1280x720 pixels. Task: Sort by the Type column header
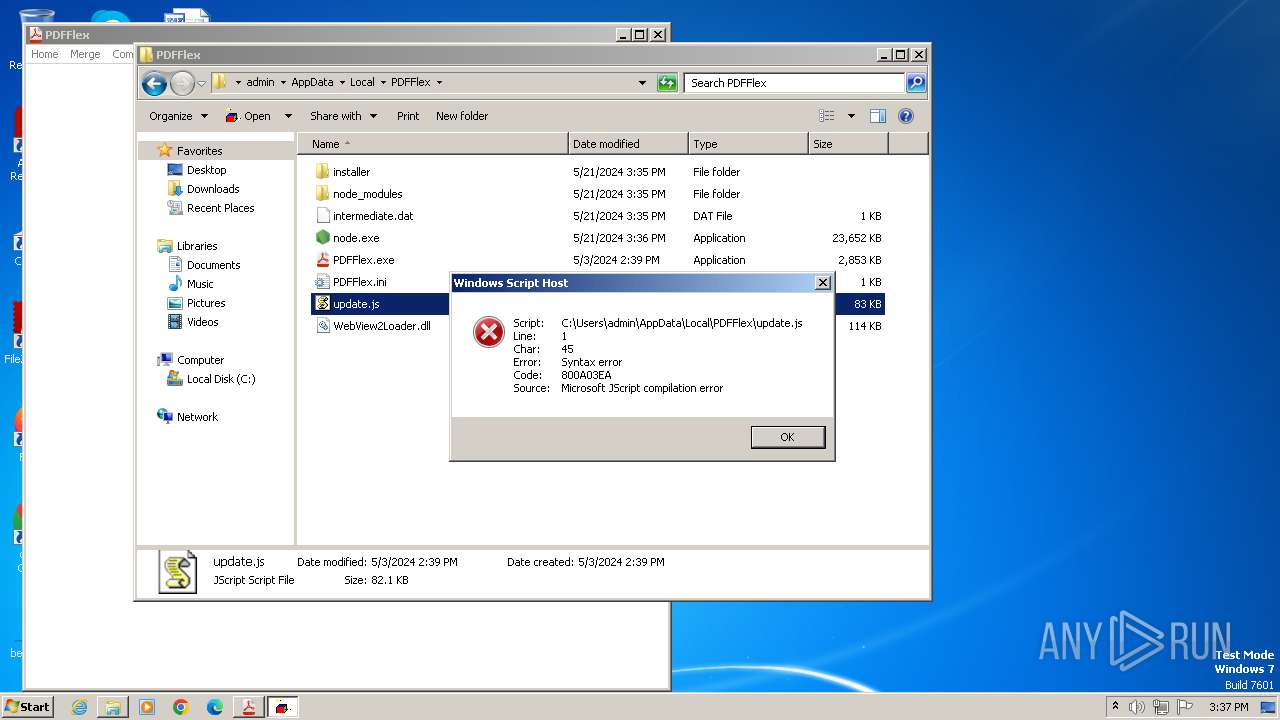[x=748, y=144]
